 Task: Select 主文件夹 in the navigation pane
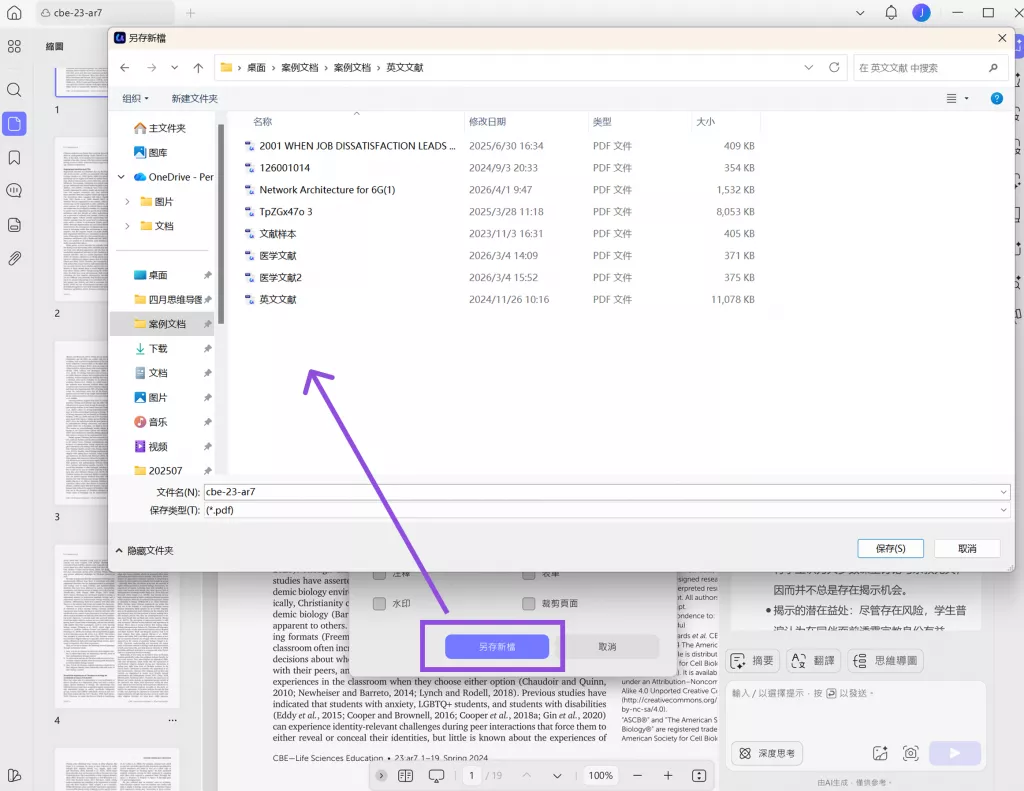[x=159, y=128]
